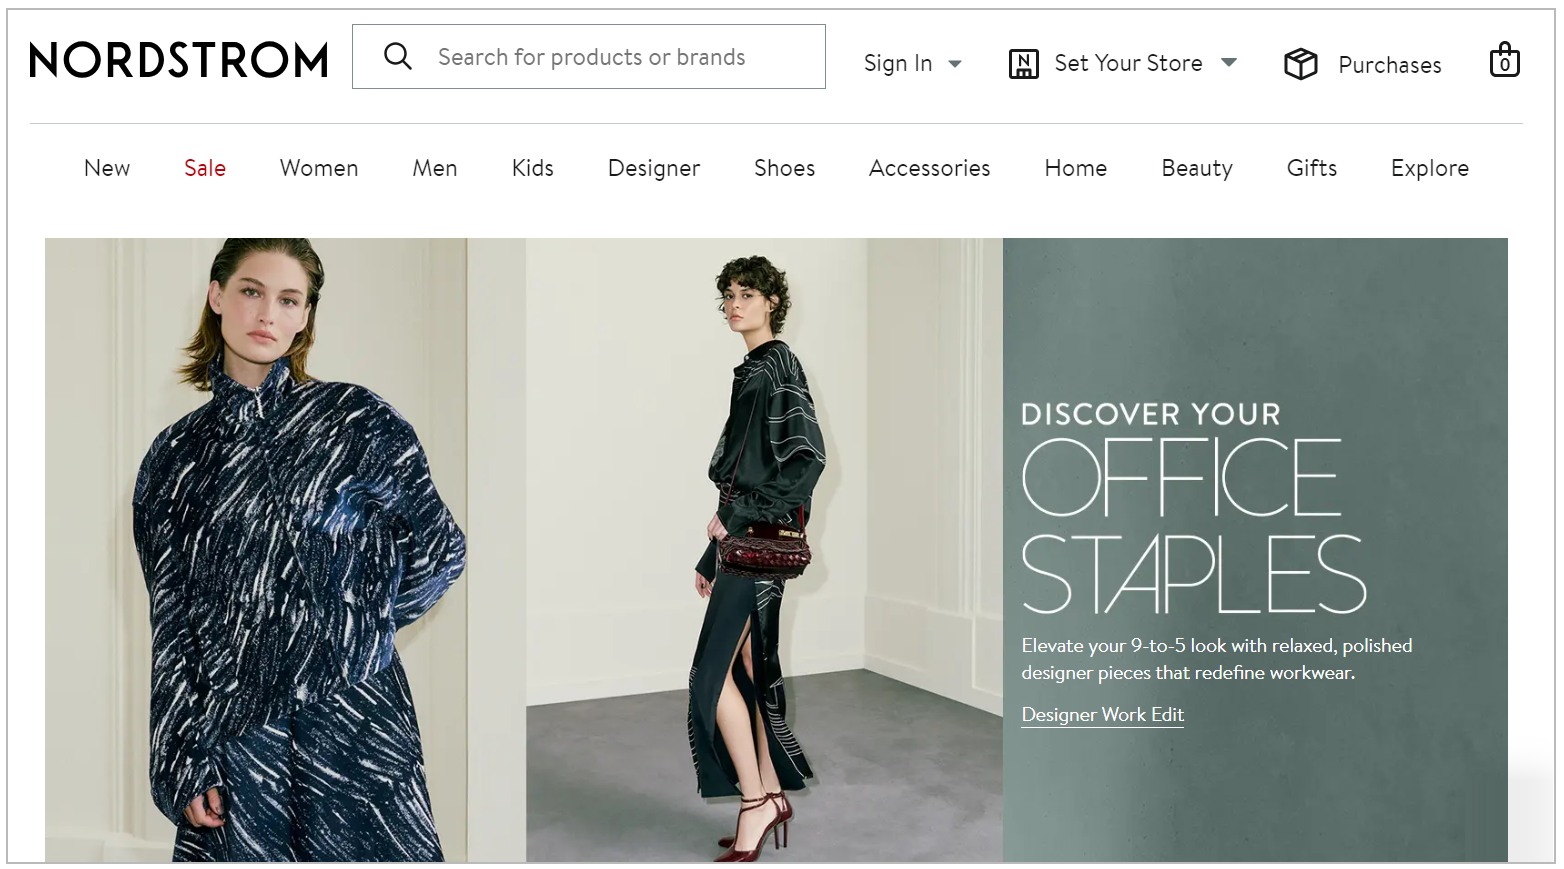This screenshot has width=1564, height=869.
Task: Select the Sale menu item
Action: (x=204, y=168)
